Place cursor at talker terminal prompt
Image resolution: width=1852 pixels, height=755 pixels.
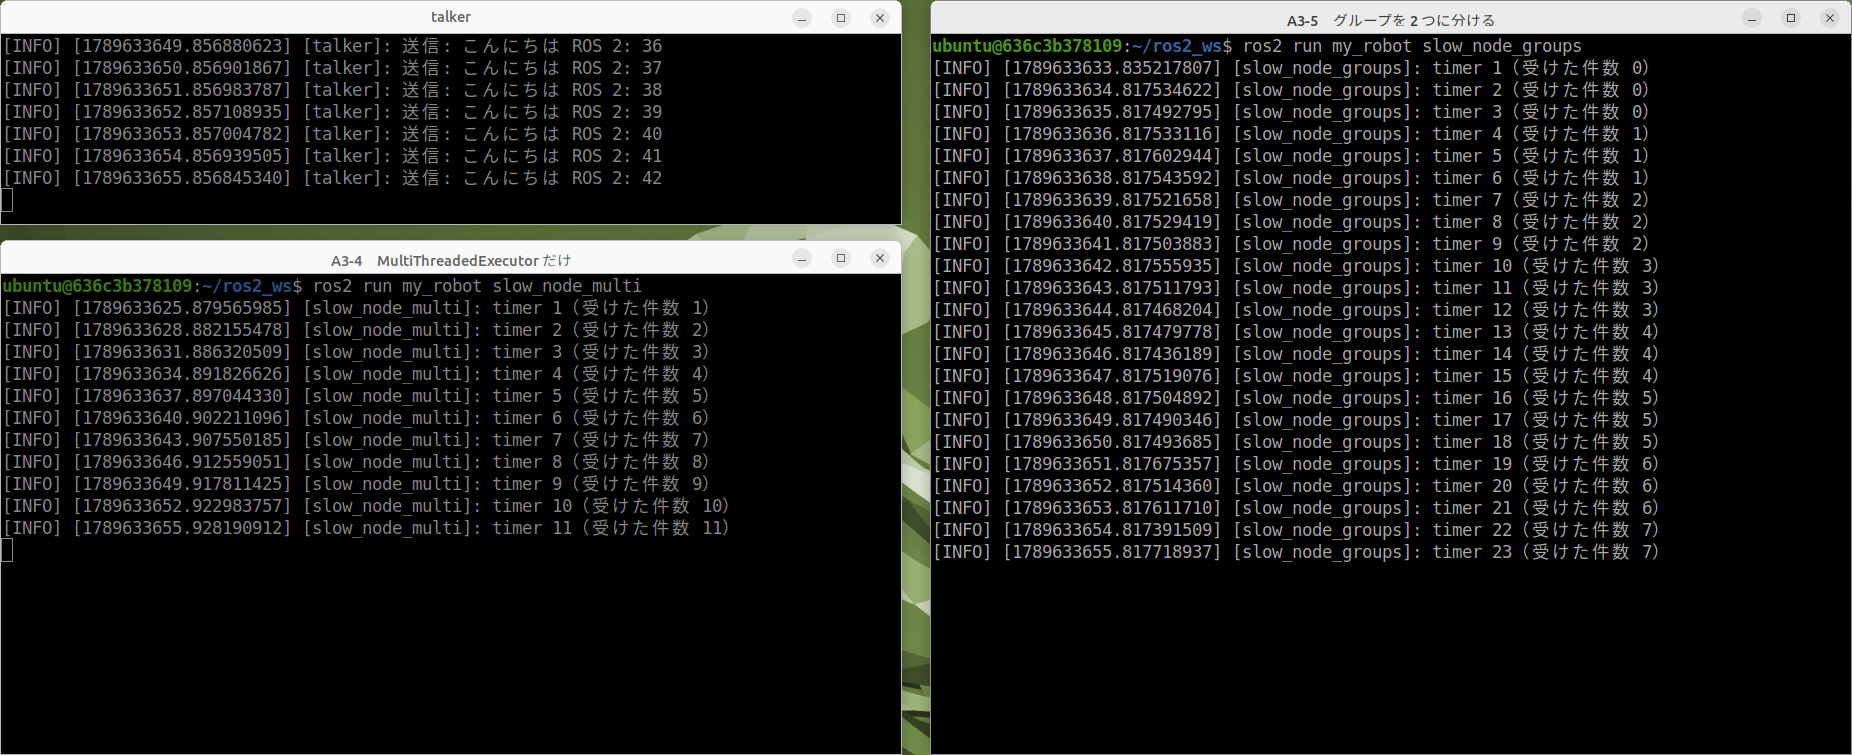(7, 200)
